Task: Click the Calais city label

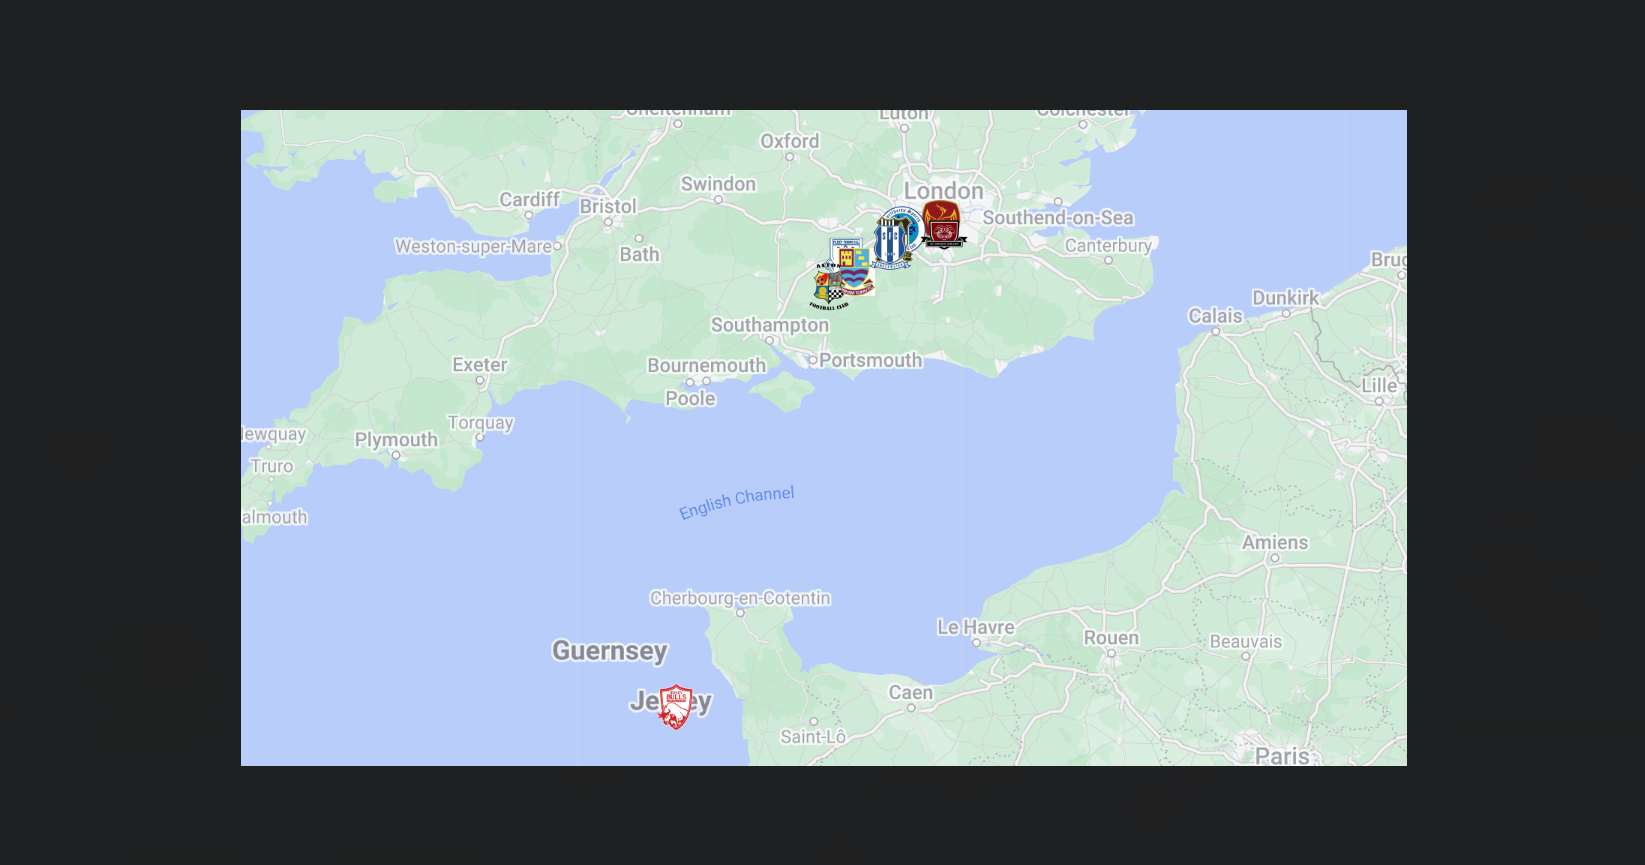Action: pos(1215,316)
